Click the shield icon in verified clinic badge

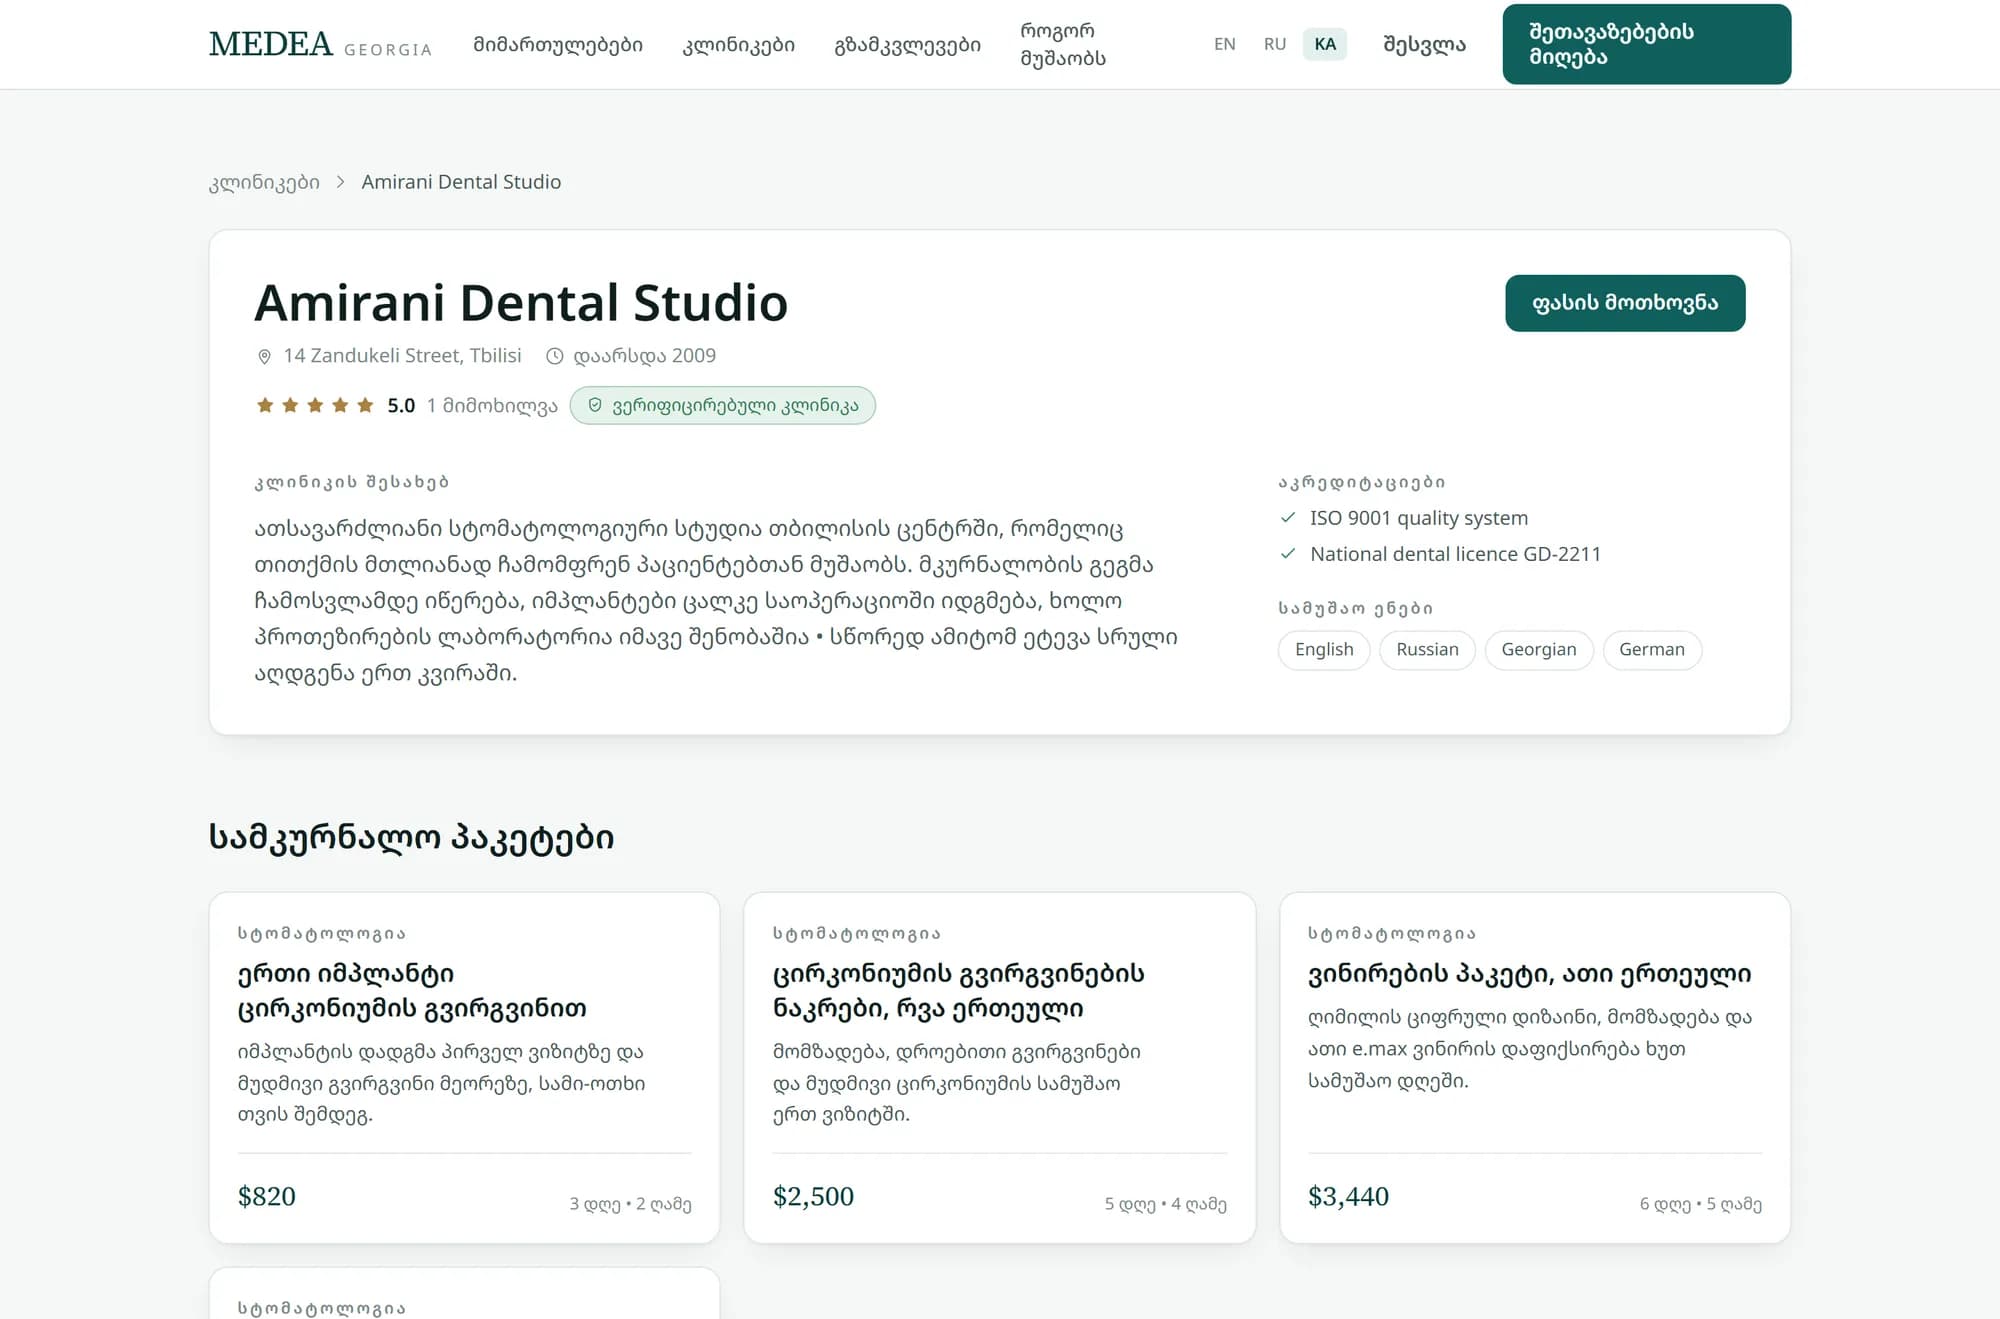point(595,405)
